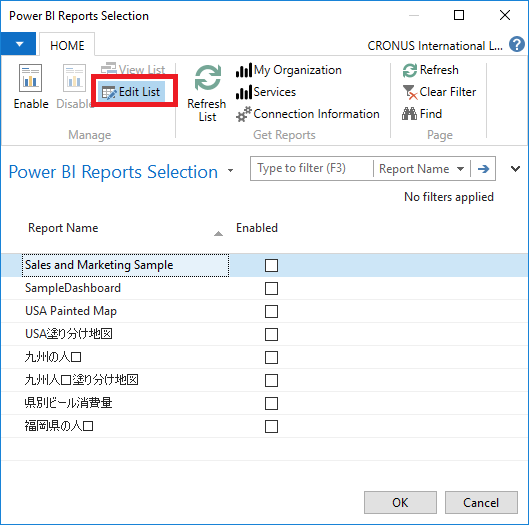This screenshot has width=529, height=525.
Task: Toggle Enabled checkbox for USA Painted Map
Action: pyautogui.click(x=271, y=311)
